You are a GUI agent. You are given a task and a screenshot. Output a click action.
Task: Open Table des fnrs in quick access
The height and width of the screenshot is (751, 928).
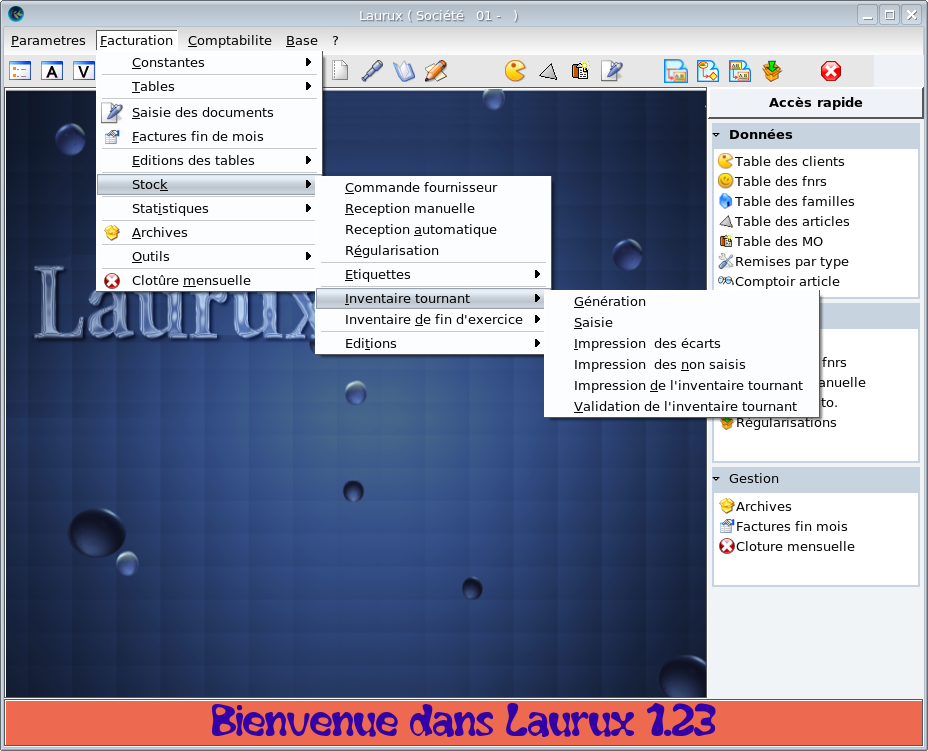pos(772,182)
